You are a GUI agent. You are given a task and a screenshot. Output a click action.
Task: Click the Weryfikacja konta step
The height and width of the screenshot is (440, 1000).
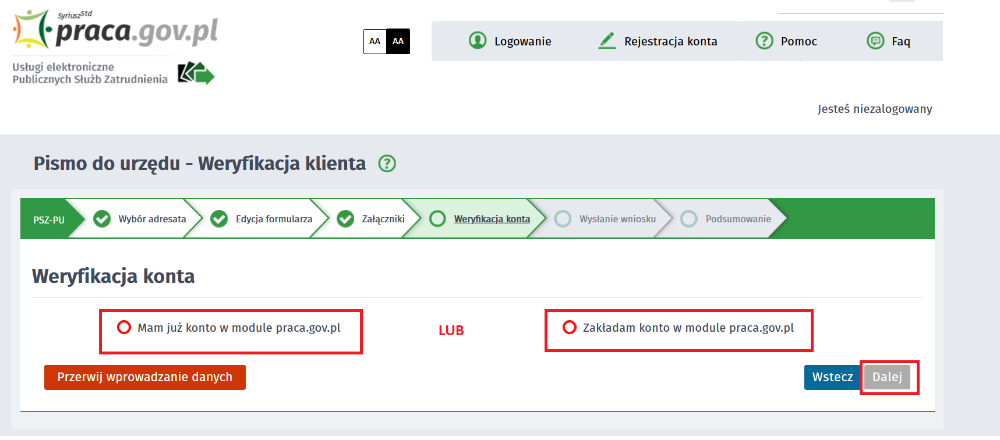point(491,219)
